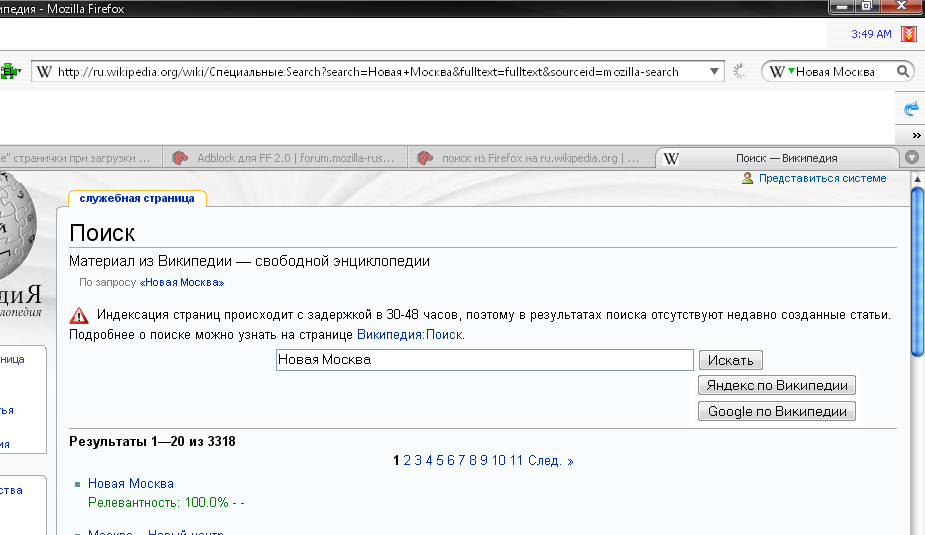Click the favicon of the поиск из Firefox tab

tap(425, 158)
